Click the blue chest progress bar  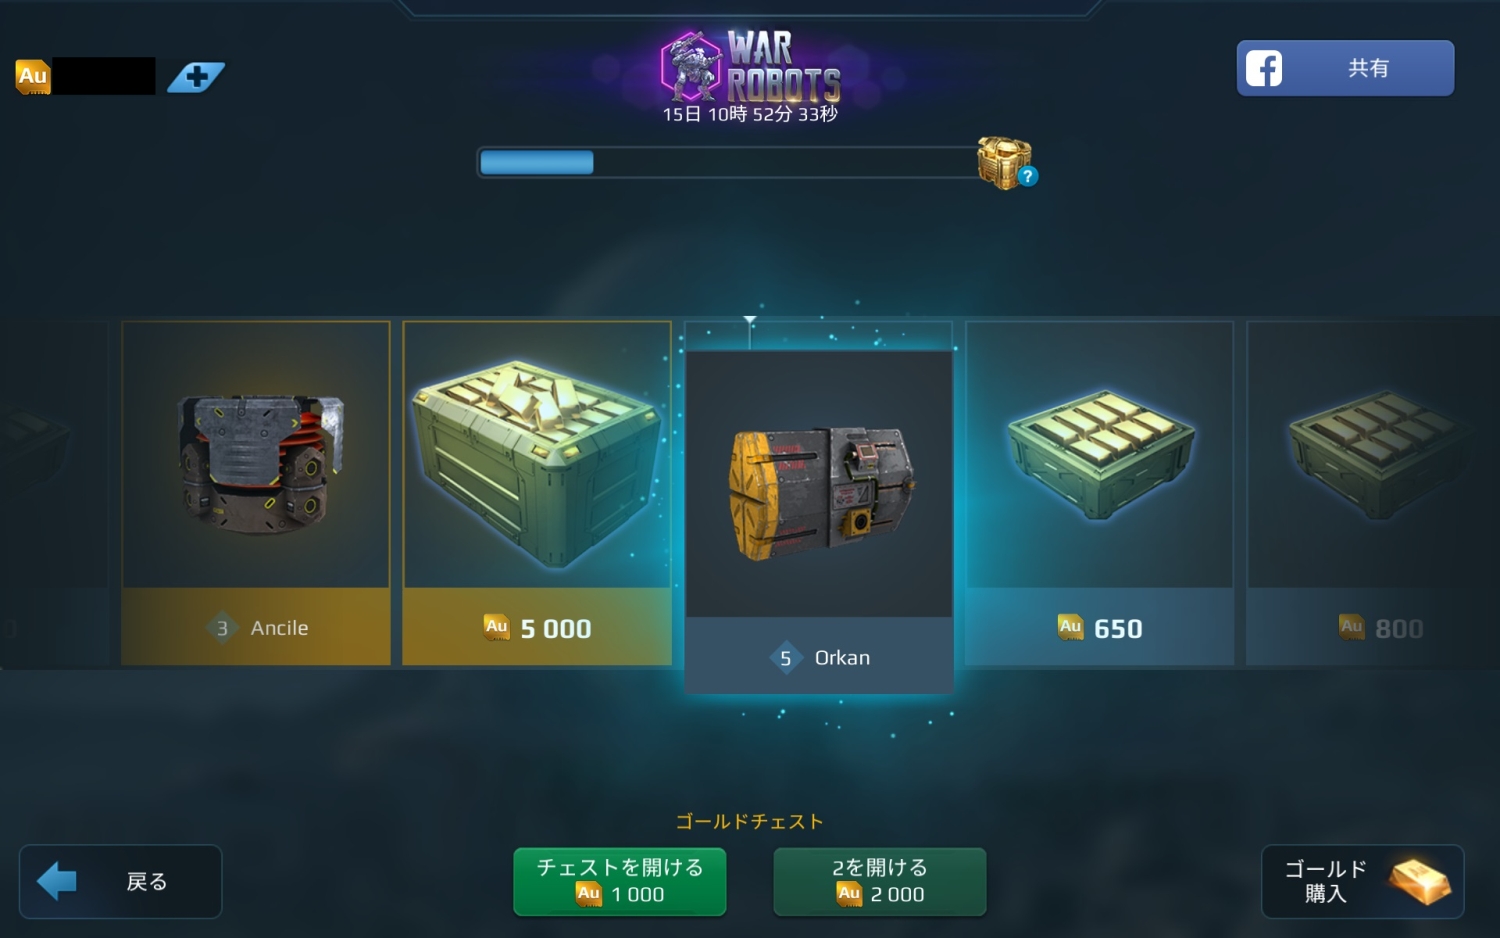point(730,162)
